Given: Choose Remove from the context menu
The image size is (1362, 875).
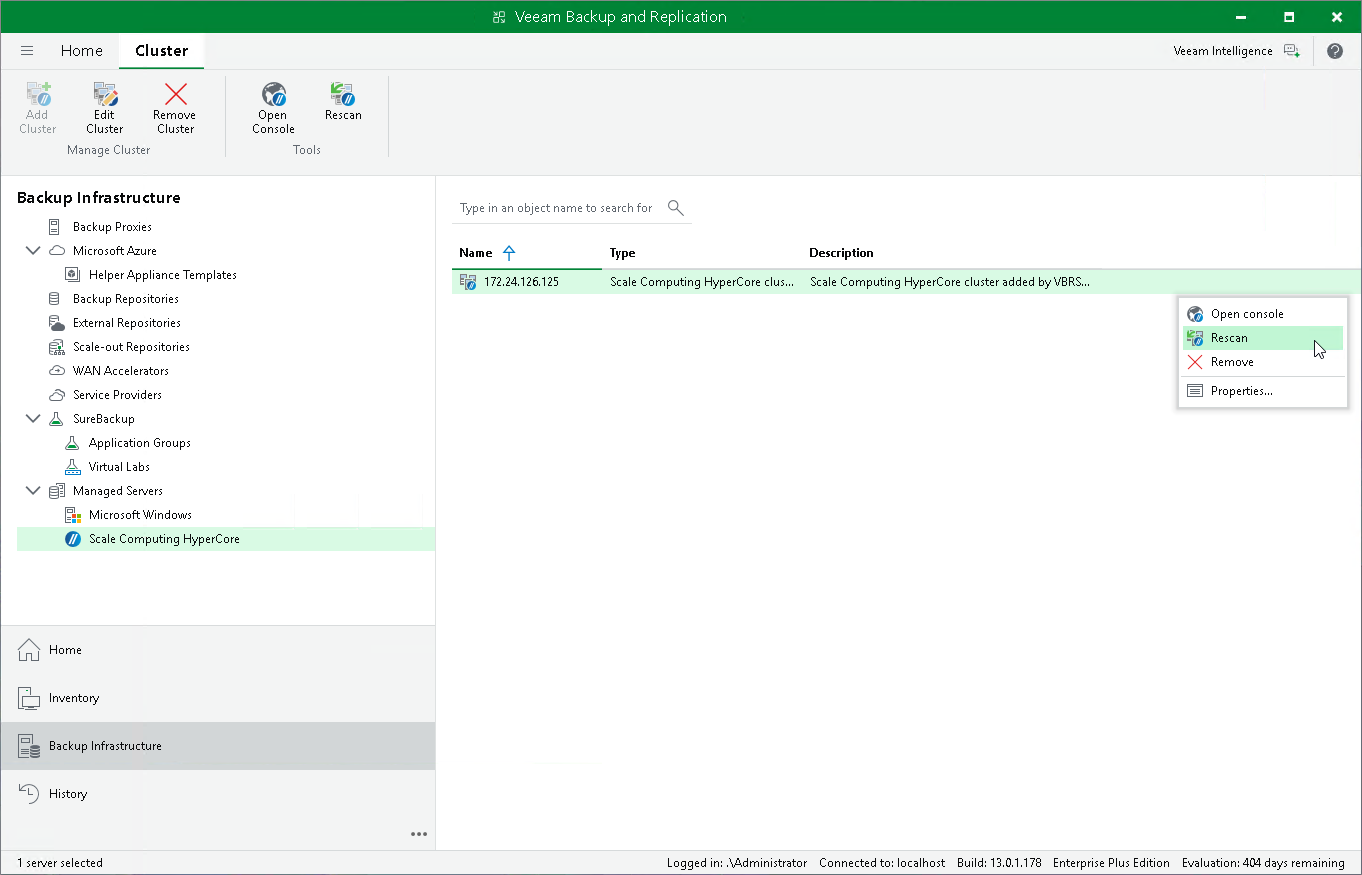Looking at the screenshot, I should coord(1263,362).
